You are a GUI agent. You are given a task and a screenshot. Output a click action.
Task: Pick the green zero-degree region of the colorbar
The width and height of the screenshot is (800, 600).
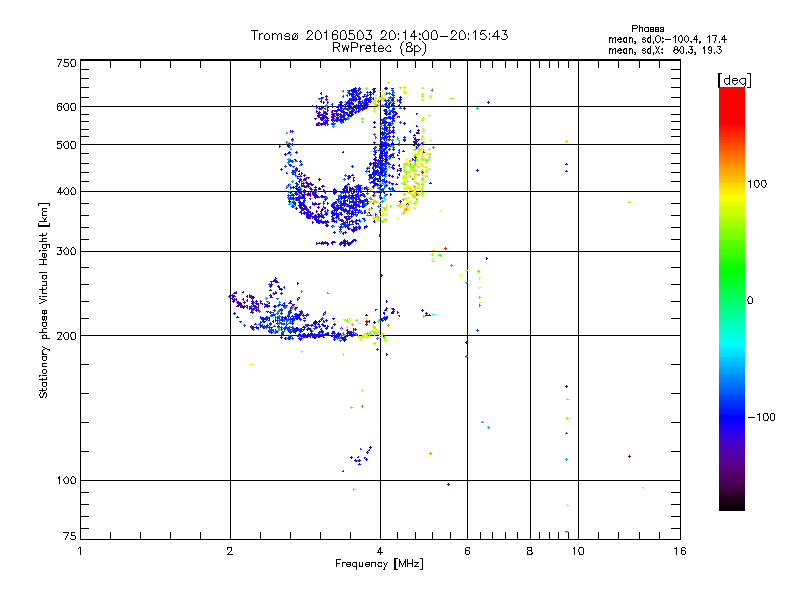click(732, 300)
